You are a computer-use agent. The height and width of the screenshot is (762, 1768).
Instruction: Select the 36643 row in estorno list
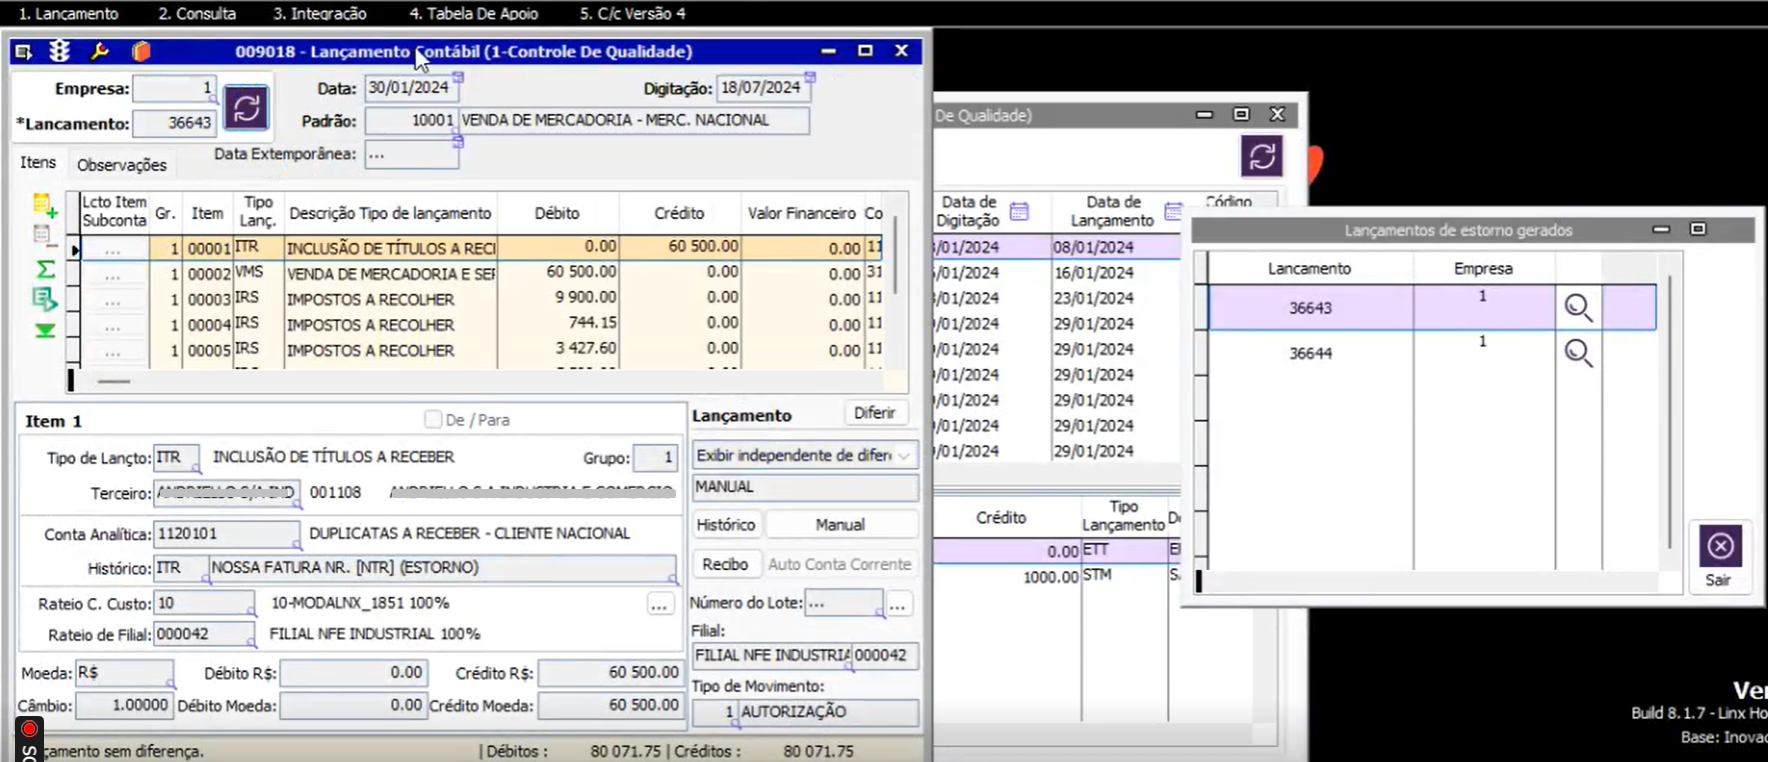coord(1310,308)
